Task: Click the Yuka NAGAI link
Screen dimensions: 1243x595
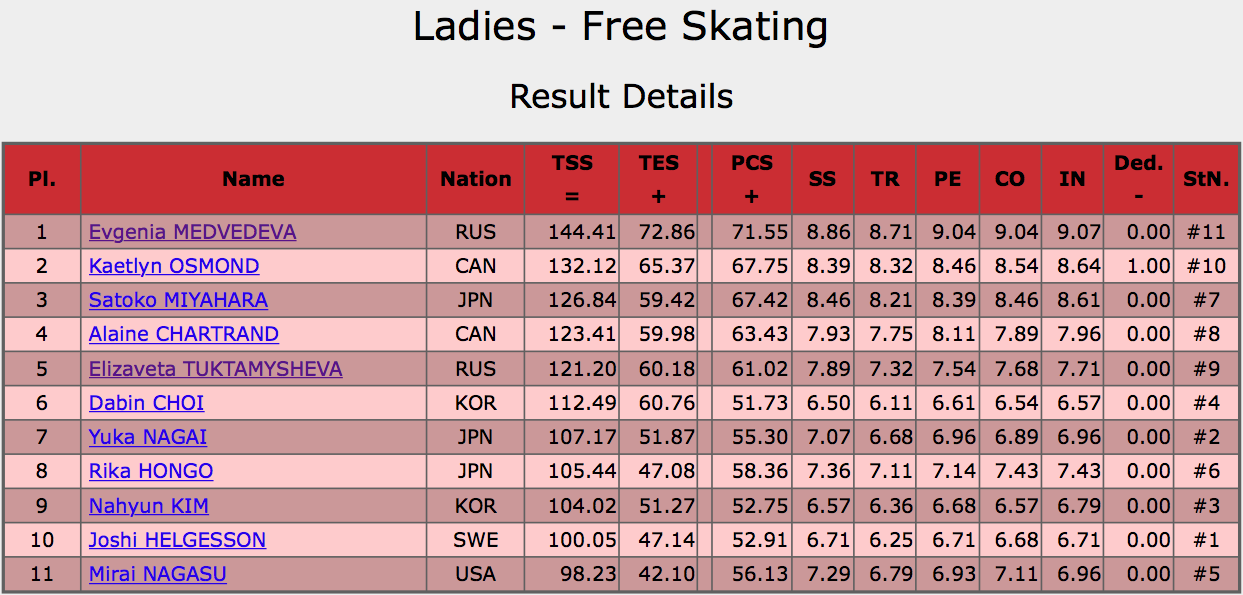Action: coord(148,437)
